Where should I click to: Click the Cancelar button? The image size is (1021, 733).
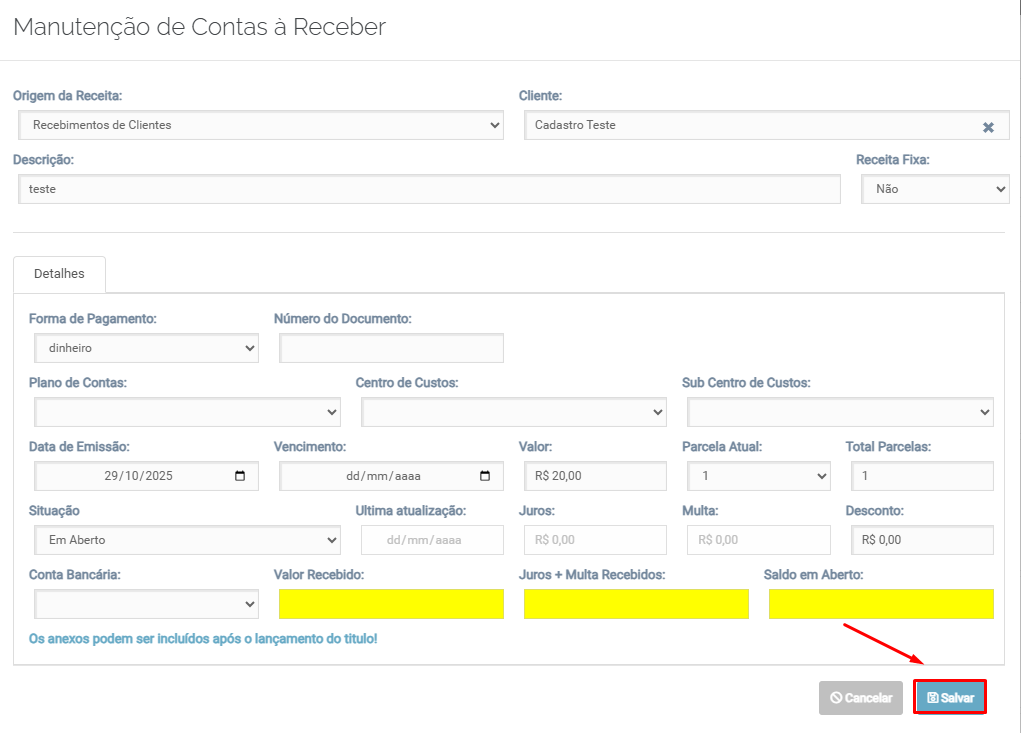860,698
